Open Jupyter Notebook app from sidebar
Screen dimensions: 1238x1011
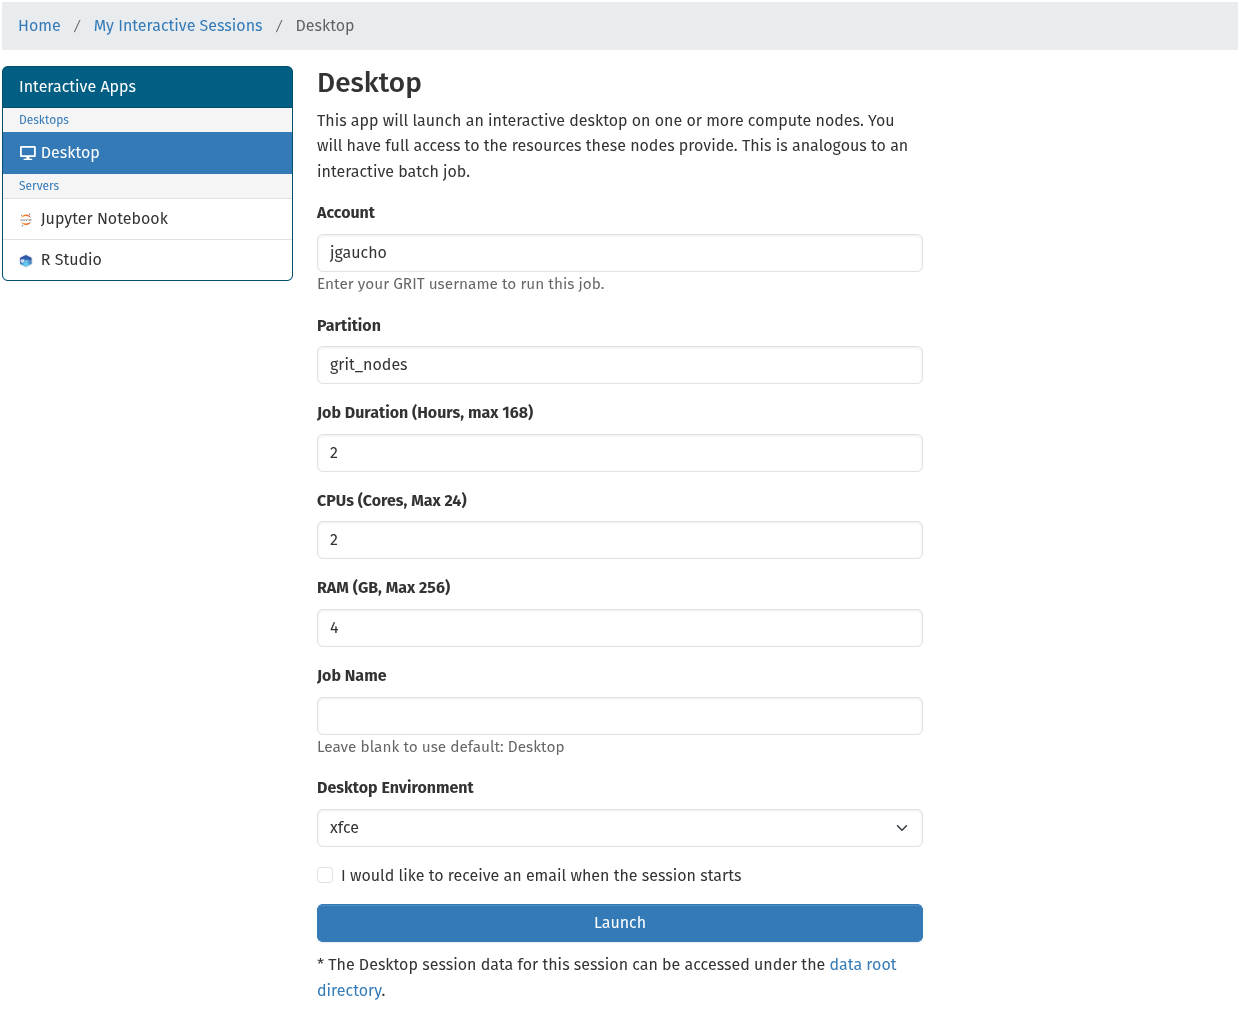[104, 219]
